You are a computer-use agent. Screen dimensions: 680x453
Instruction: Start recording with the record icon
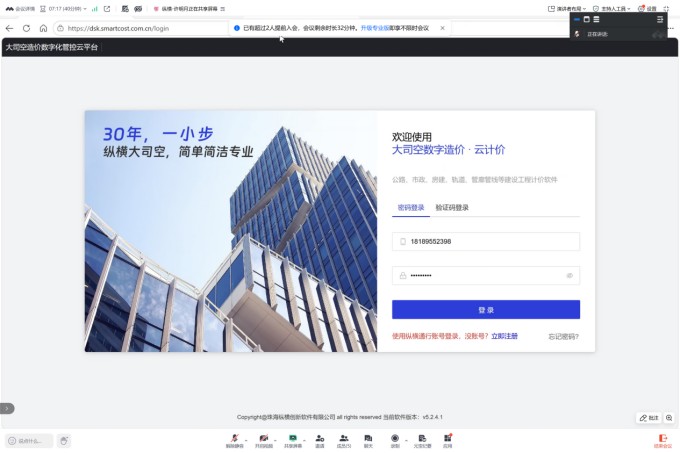tap(395, 438)
